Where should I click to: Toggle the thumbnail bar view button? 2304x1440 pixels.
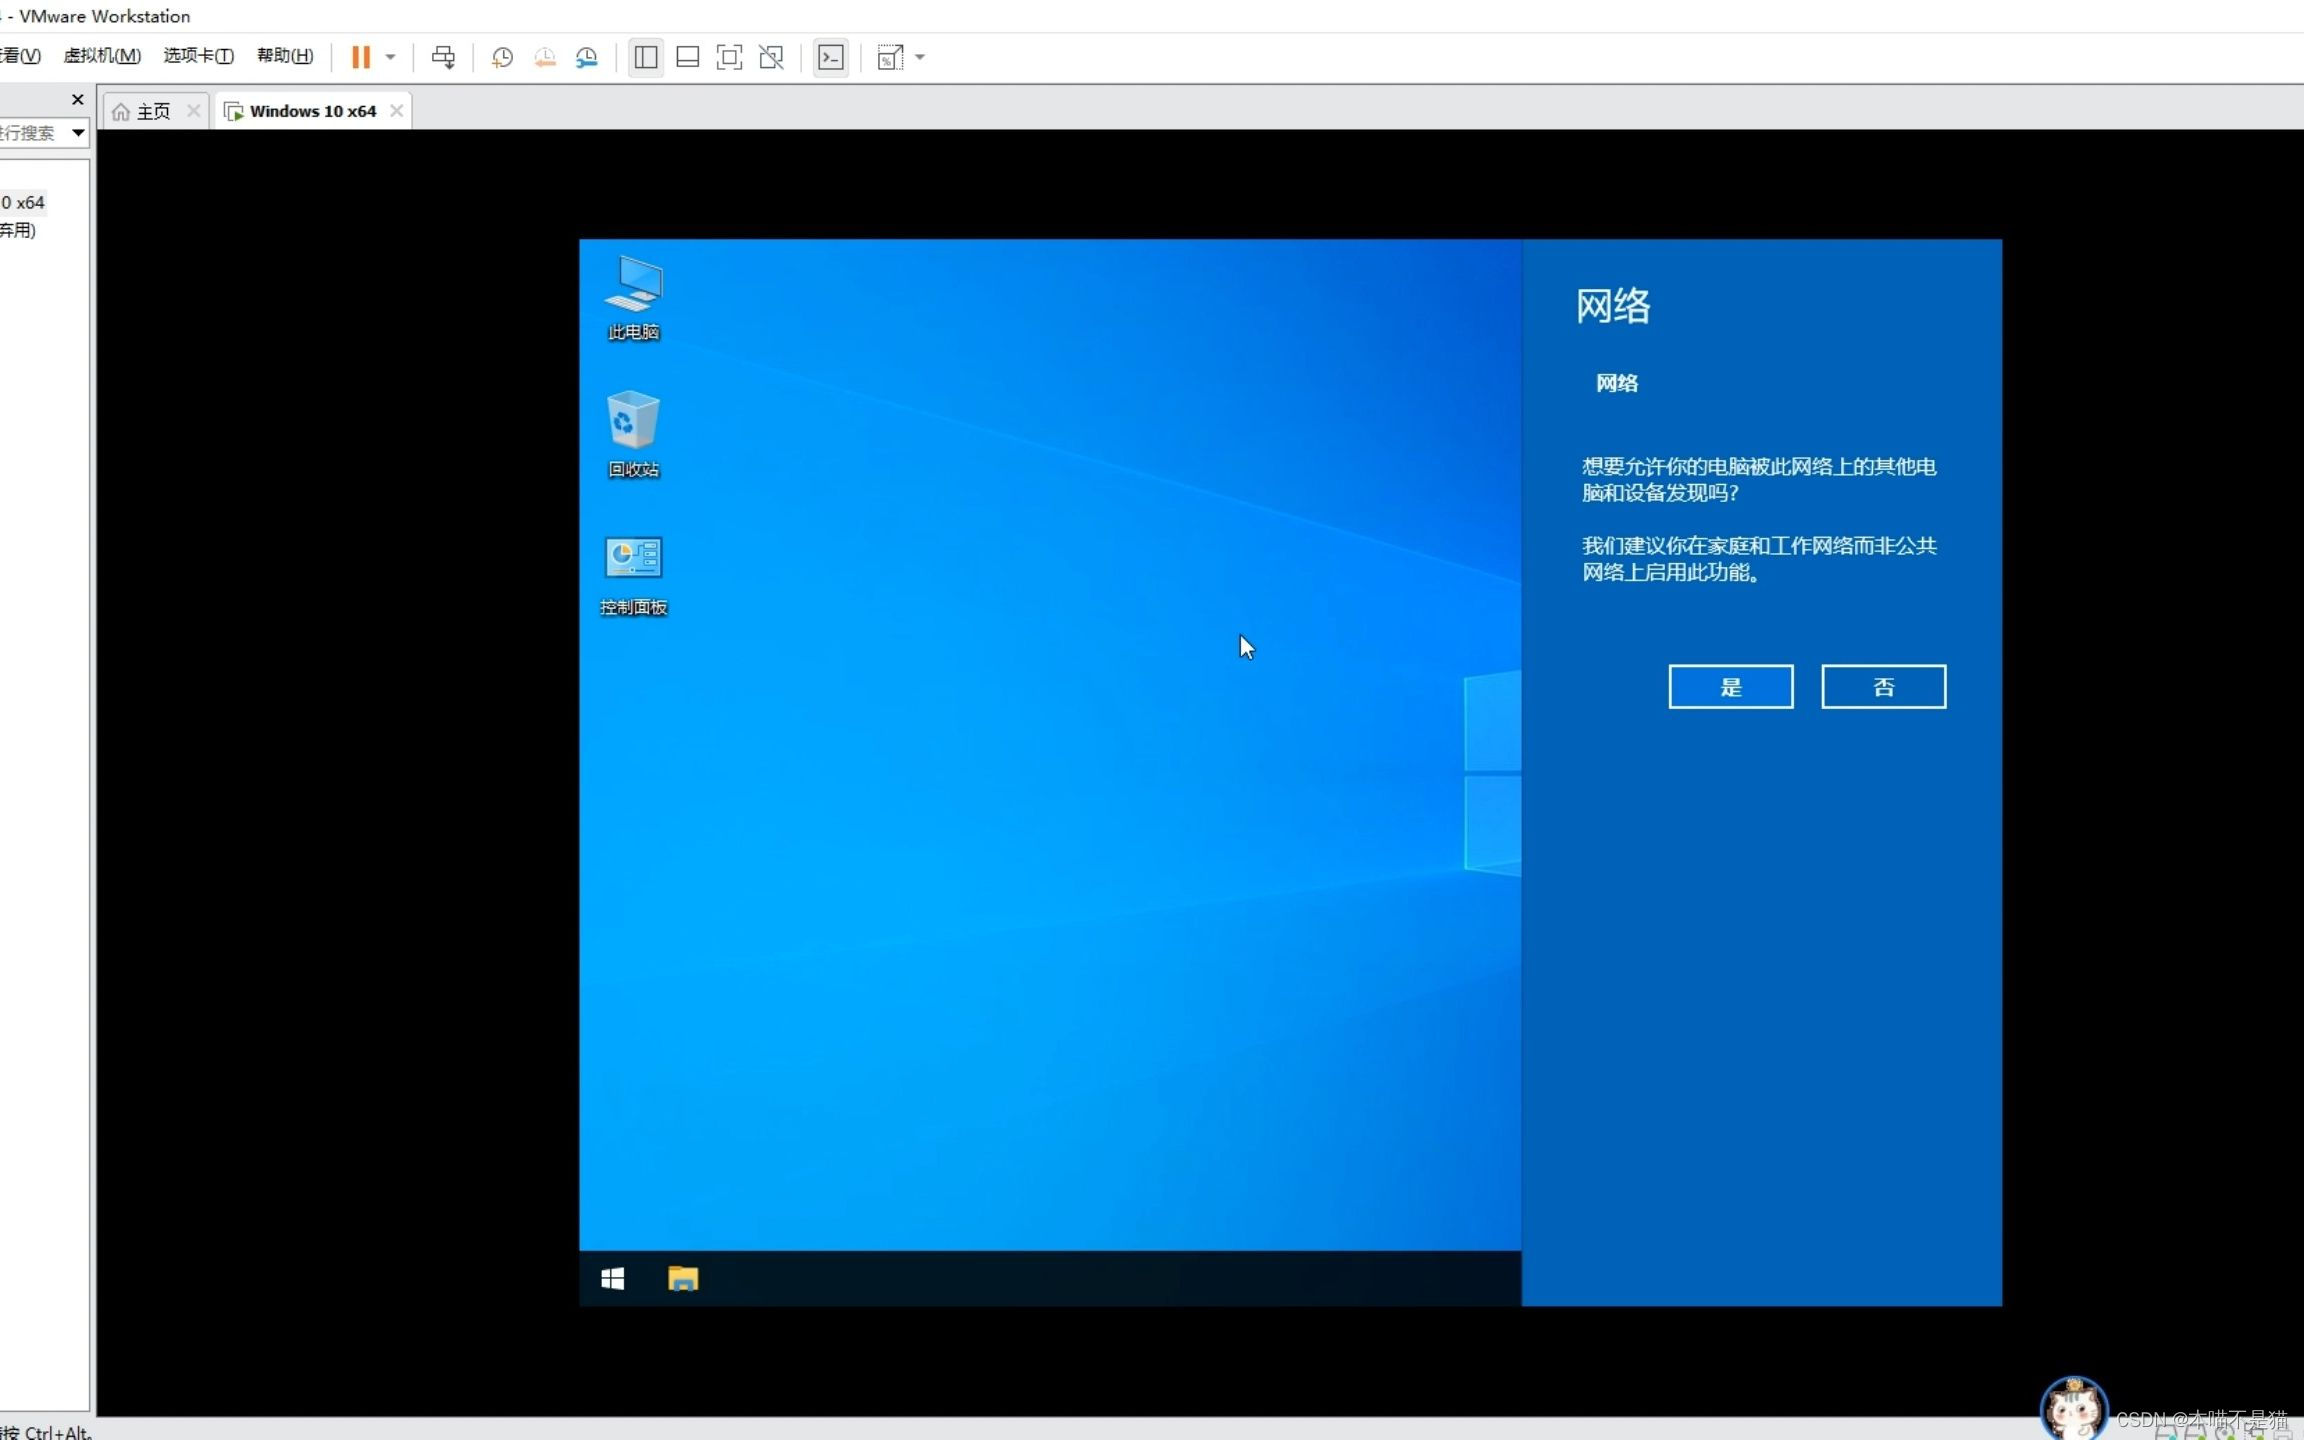point(688,57)
